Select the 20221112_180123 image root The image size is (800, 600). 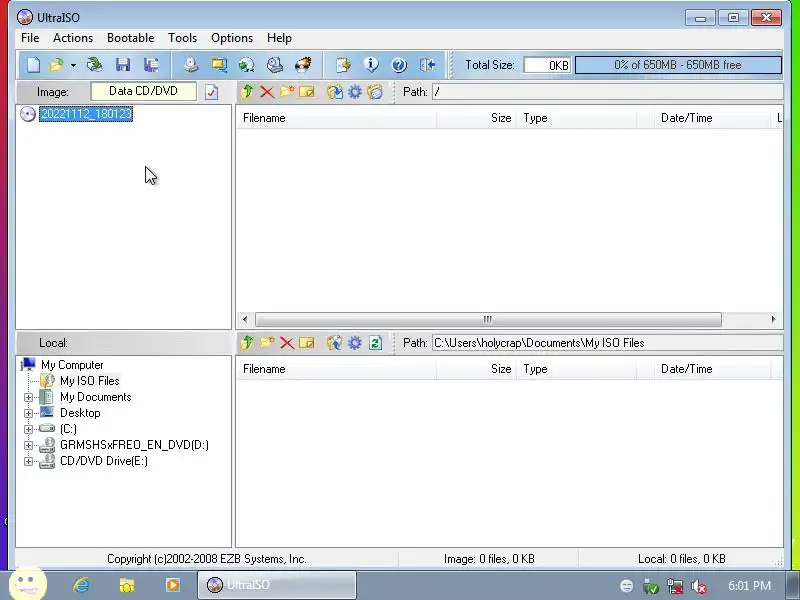[86, 114]
